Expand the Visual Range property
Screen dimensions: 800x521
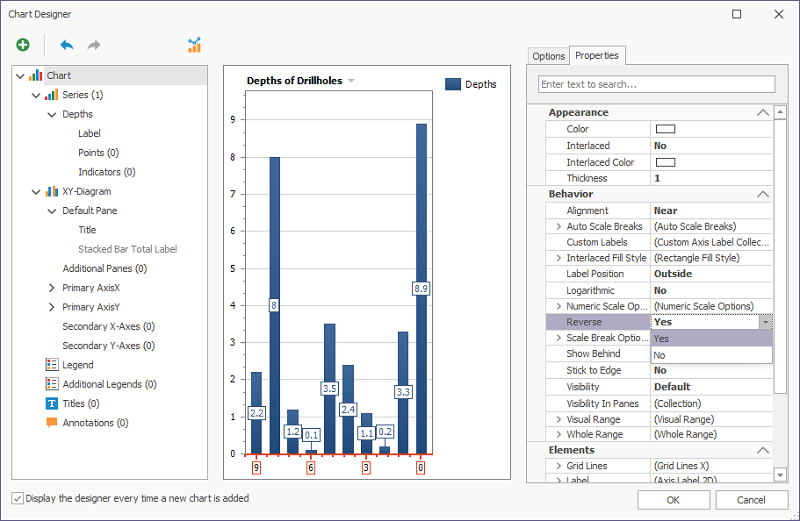pyautogui.click(x=558, y=419)
